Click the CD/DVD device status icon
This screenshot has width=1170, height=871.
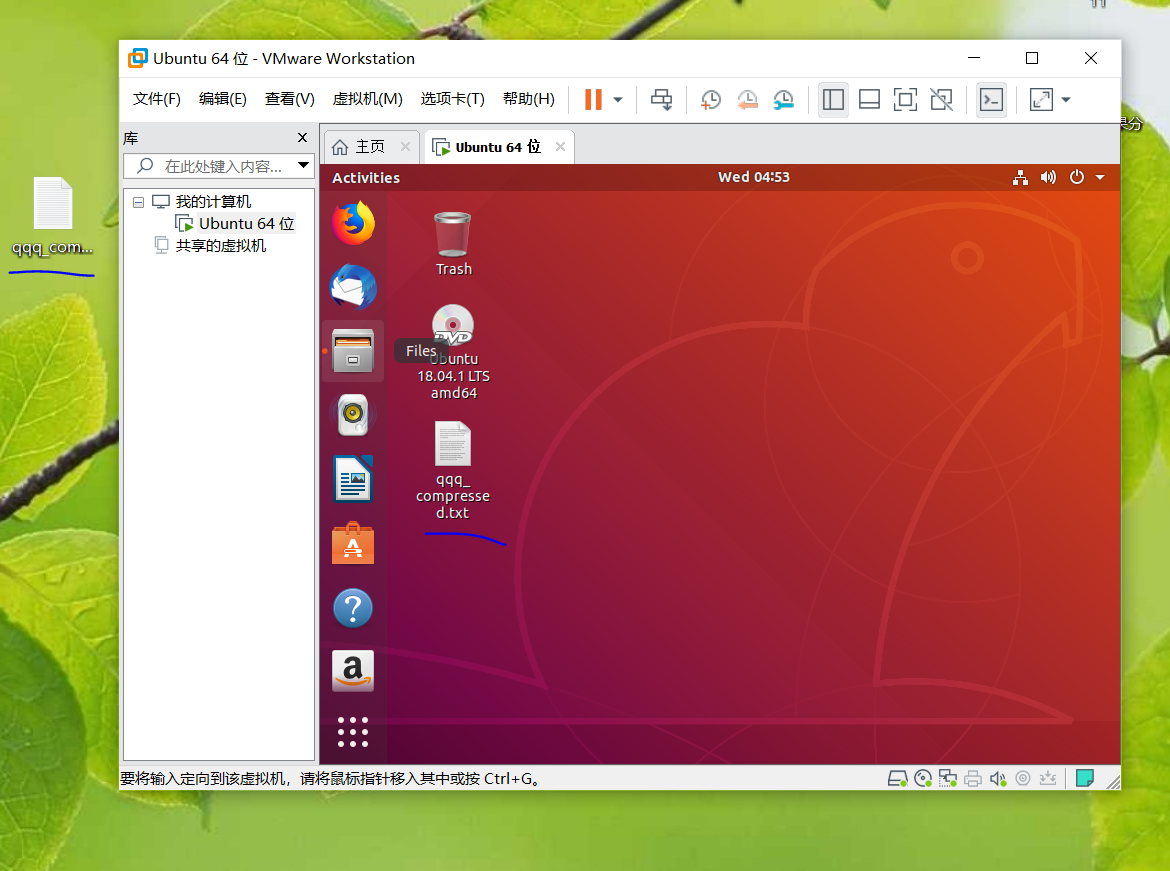pos(923,778)
